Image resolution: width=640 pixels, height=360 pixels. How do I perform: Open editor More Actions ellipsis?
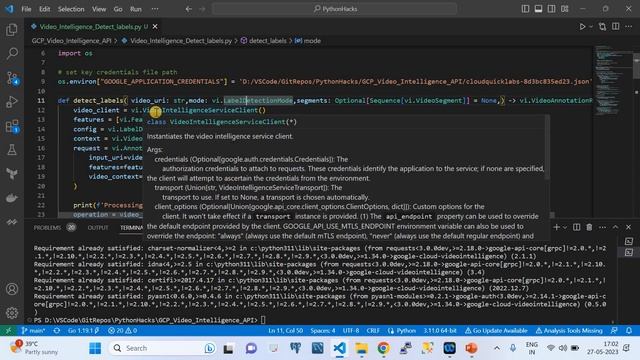(x=629, y=27)
